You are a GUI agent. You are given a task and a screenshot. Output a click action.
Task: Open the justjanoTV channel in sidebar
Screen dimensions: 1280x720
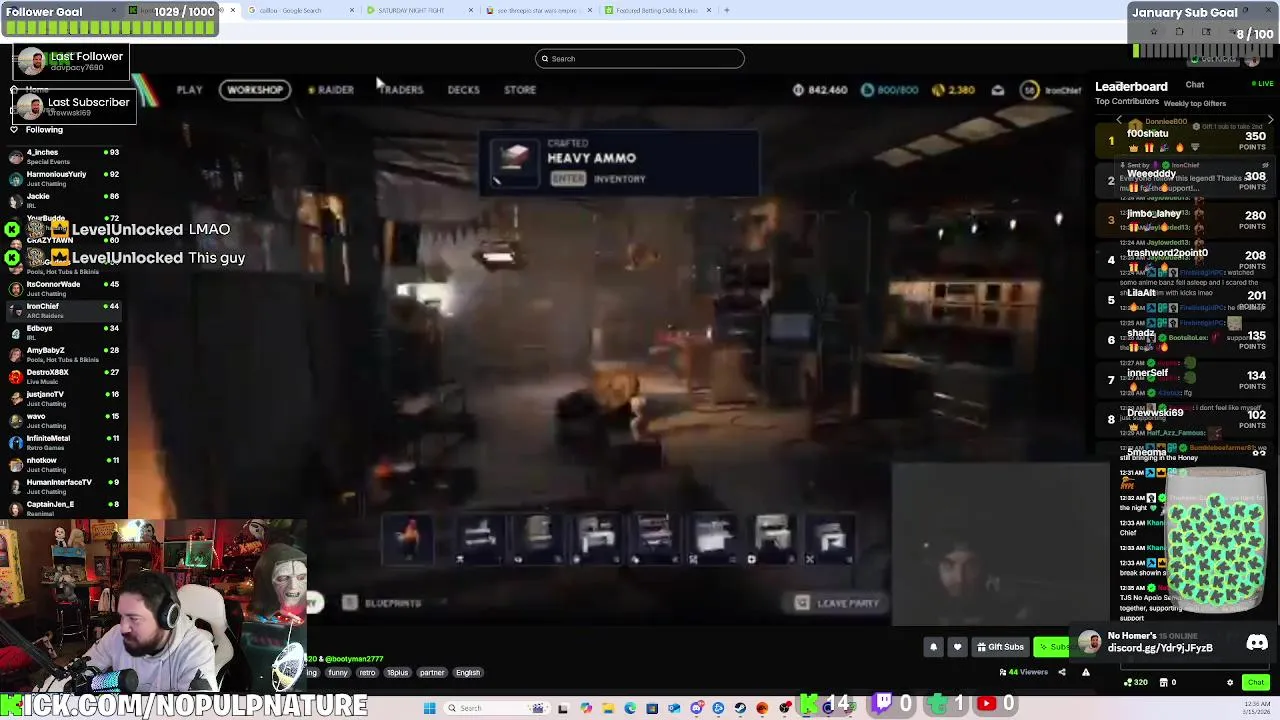64,398
